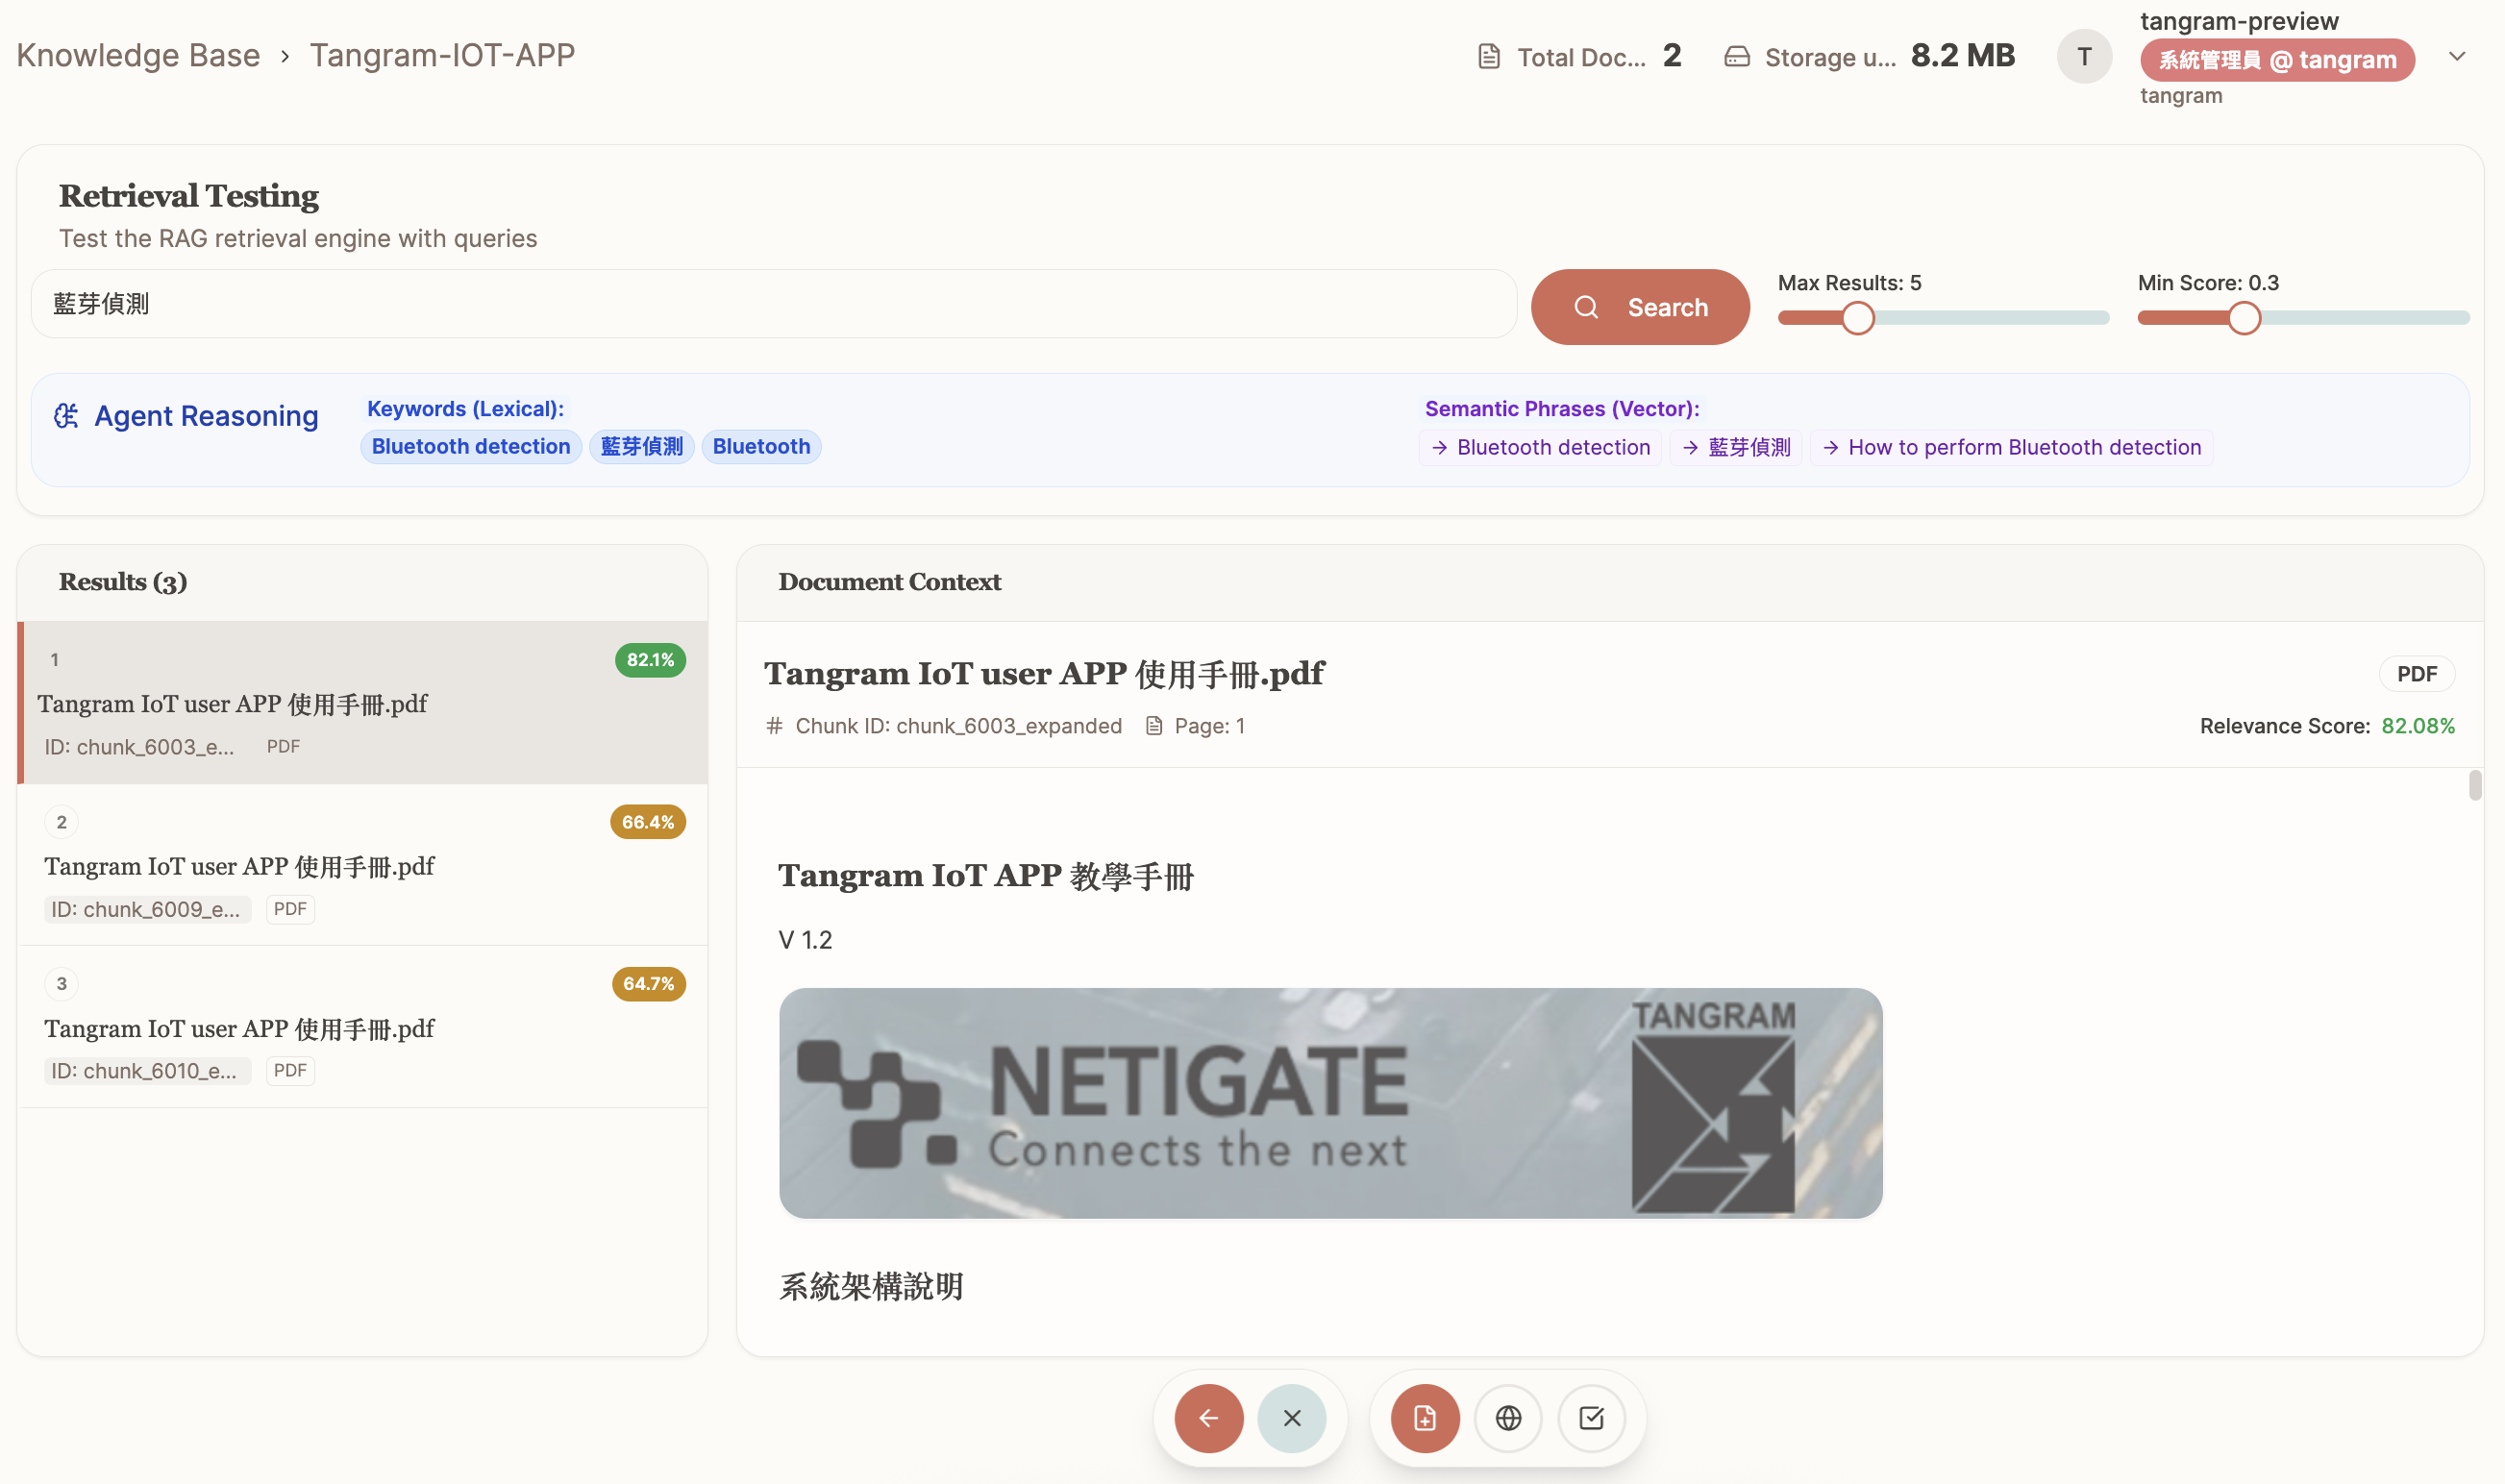
Task: Click the query input field
Action: pos(772,304)
